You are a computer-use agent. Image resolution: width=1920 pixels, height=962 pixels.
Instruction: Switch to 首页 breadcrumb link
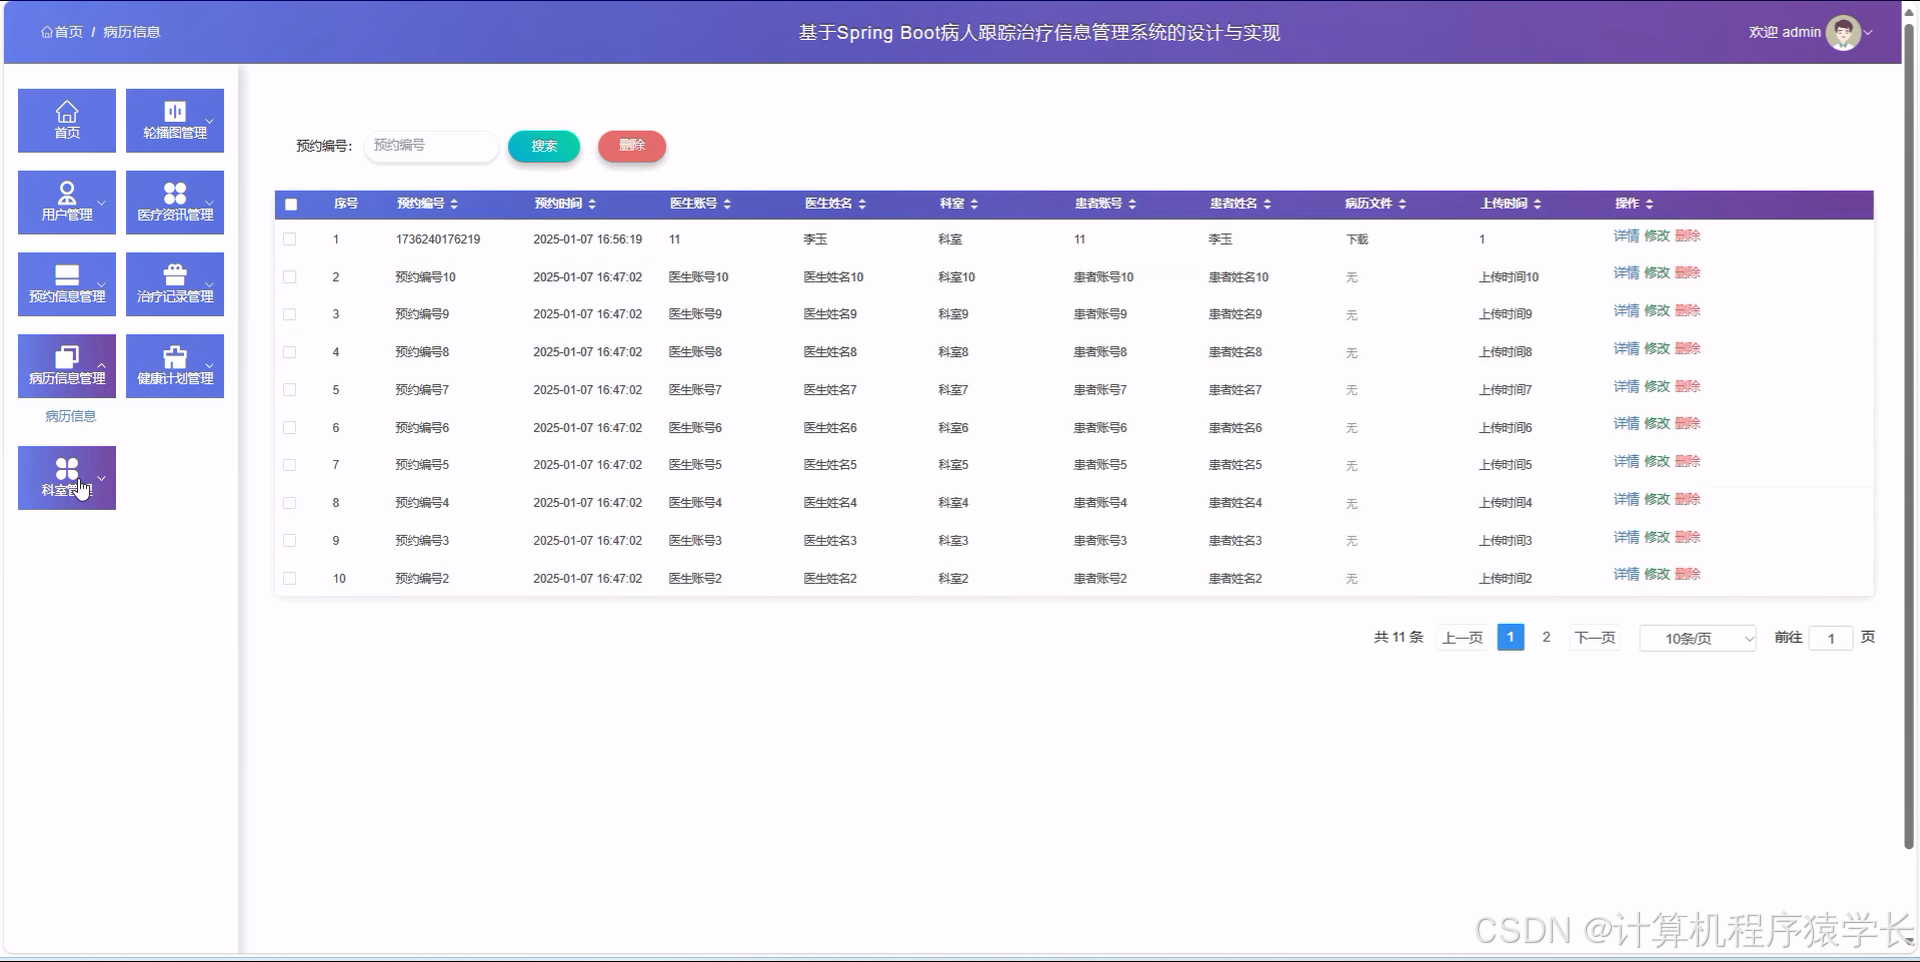tap(61, 31)
